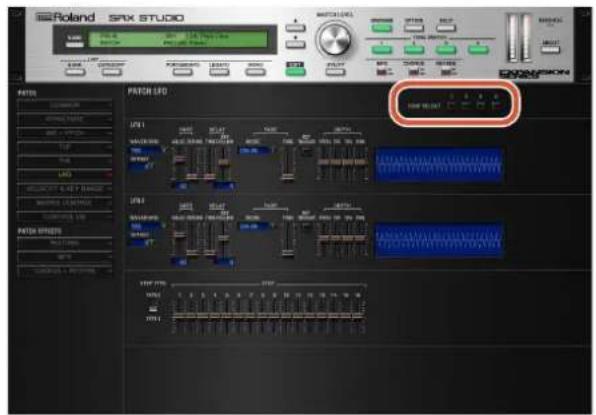Viewport: 596px width, 415px height.
Task: Click LFO2 delay blue number field
Action: 224,262
